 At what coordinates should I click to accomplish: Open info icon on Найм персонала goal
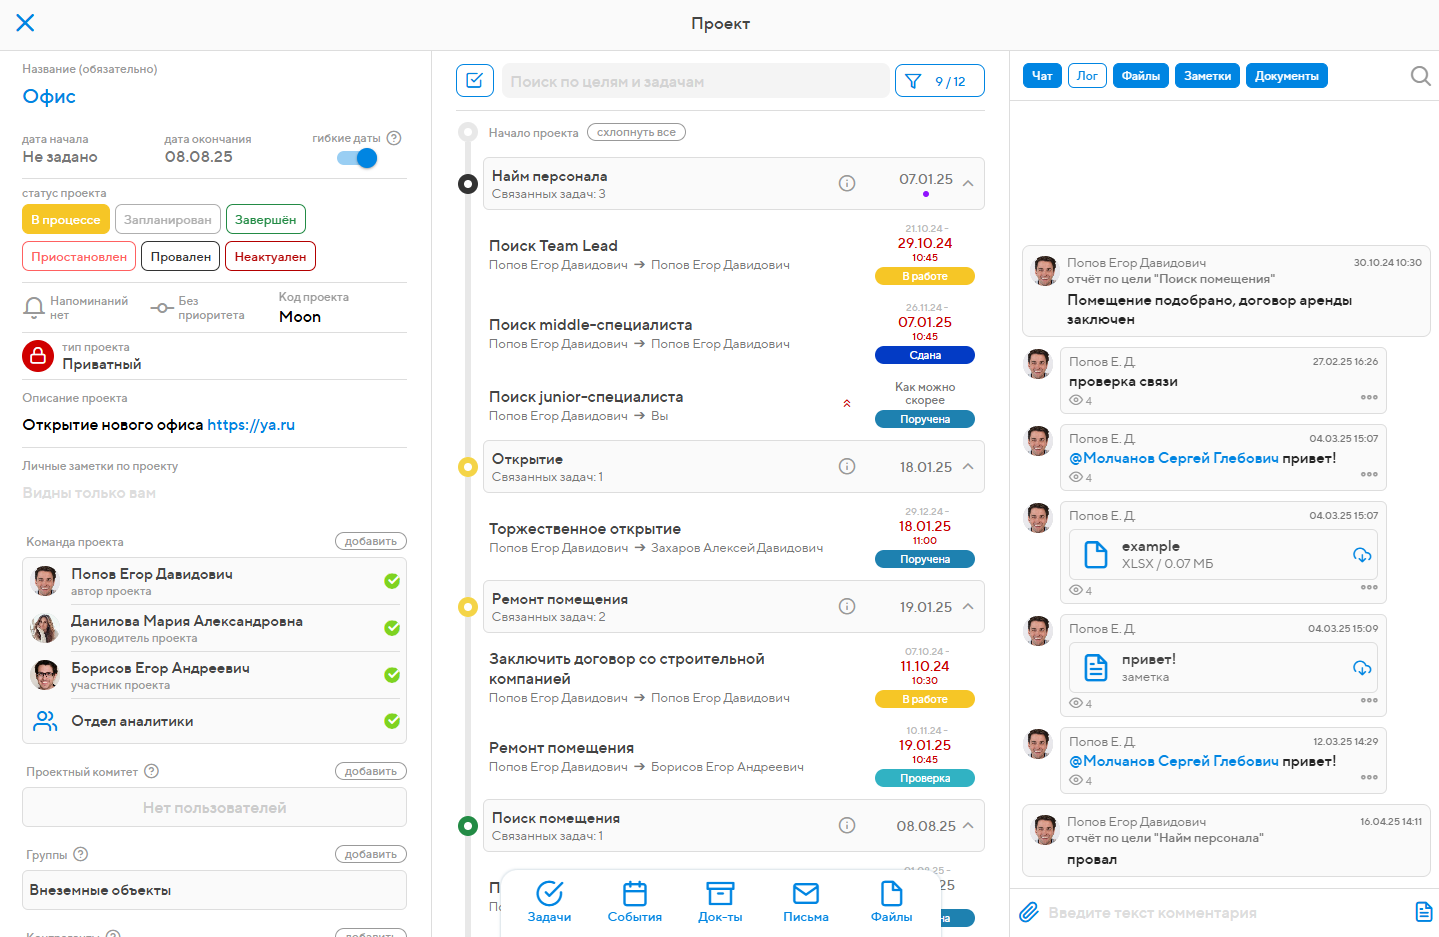tap(847, 183)
